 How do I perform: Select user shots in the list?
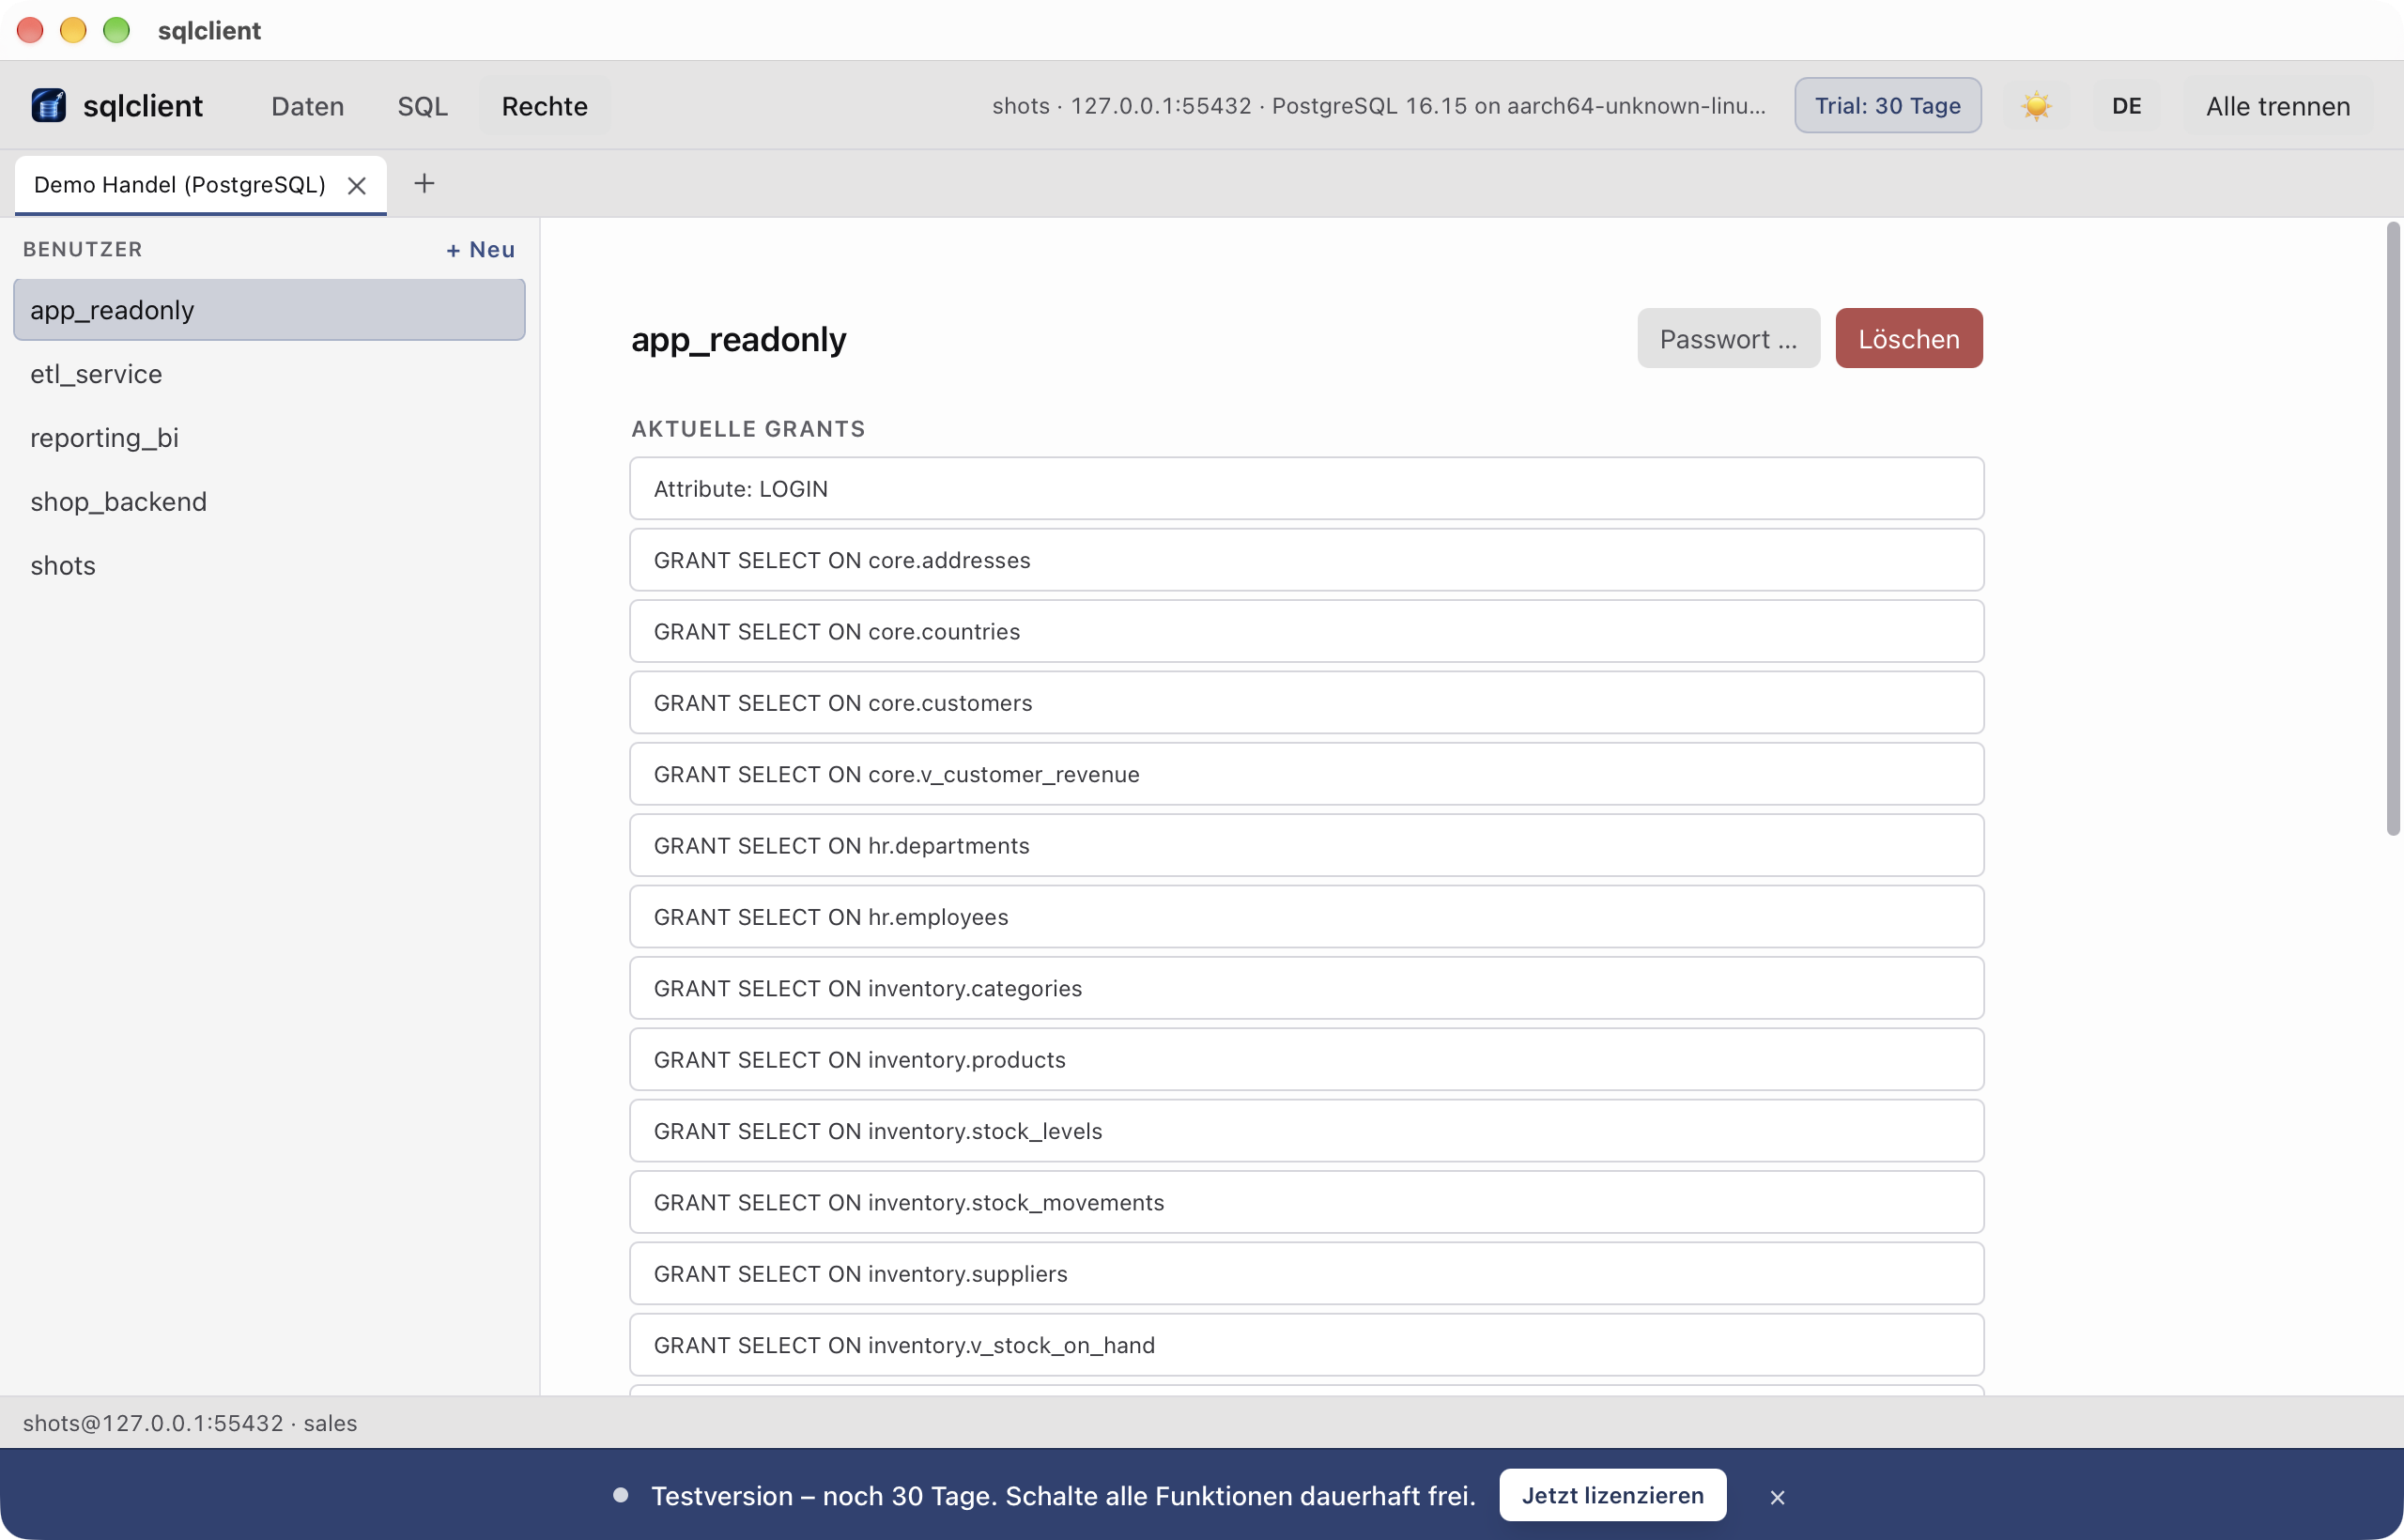pos(269,566)
